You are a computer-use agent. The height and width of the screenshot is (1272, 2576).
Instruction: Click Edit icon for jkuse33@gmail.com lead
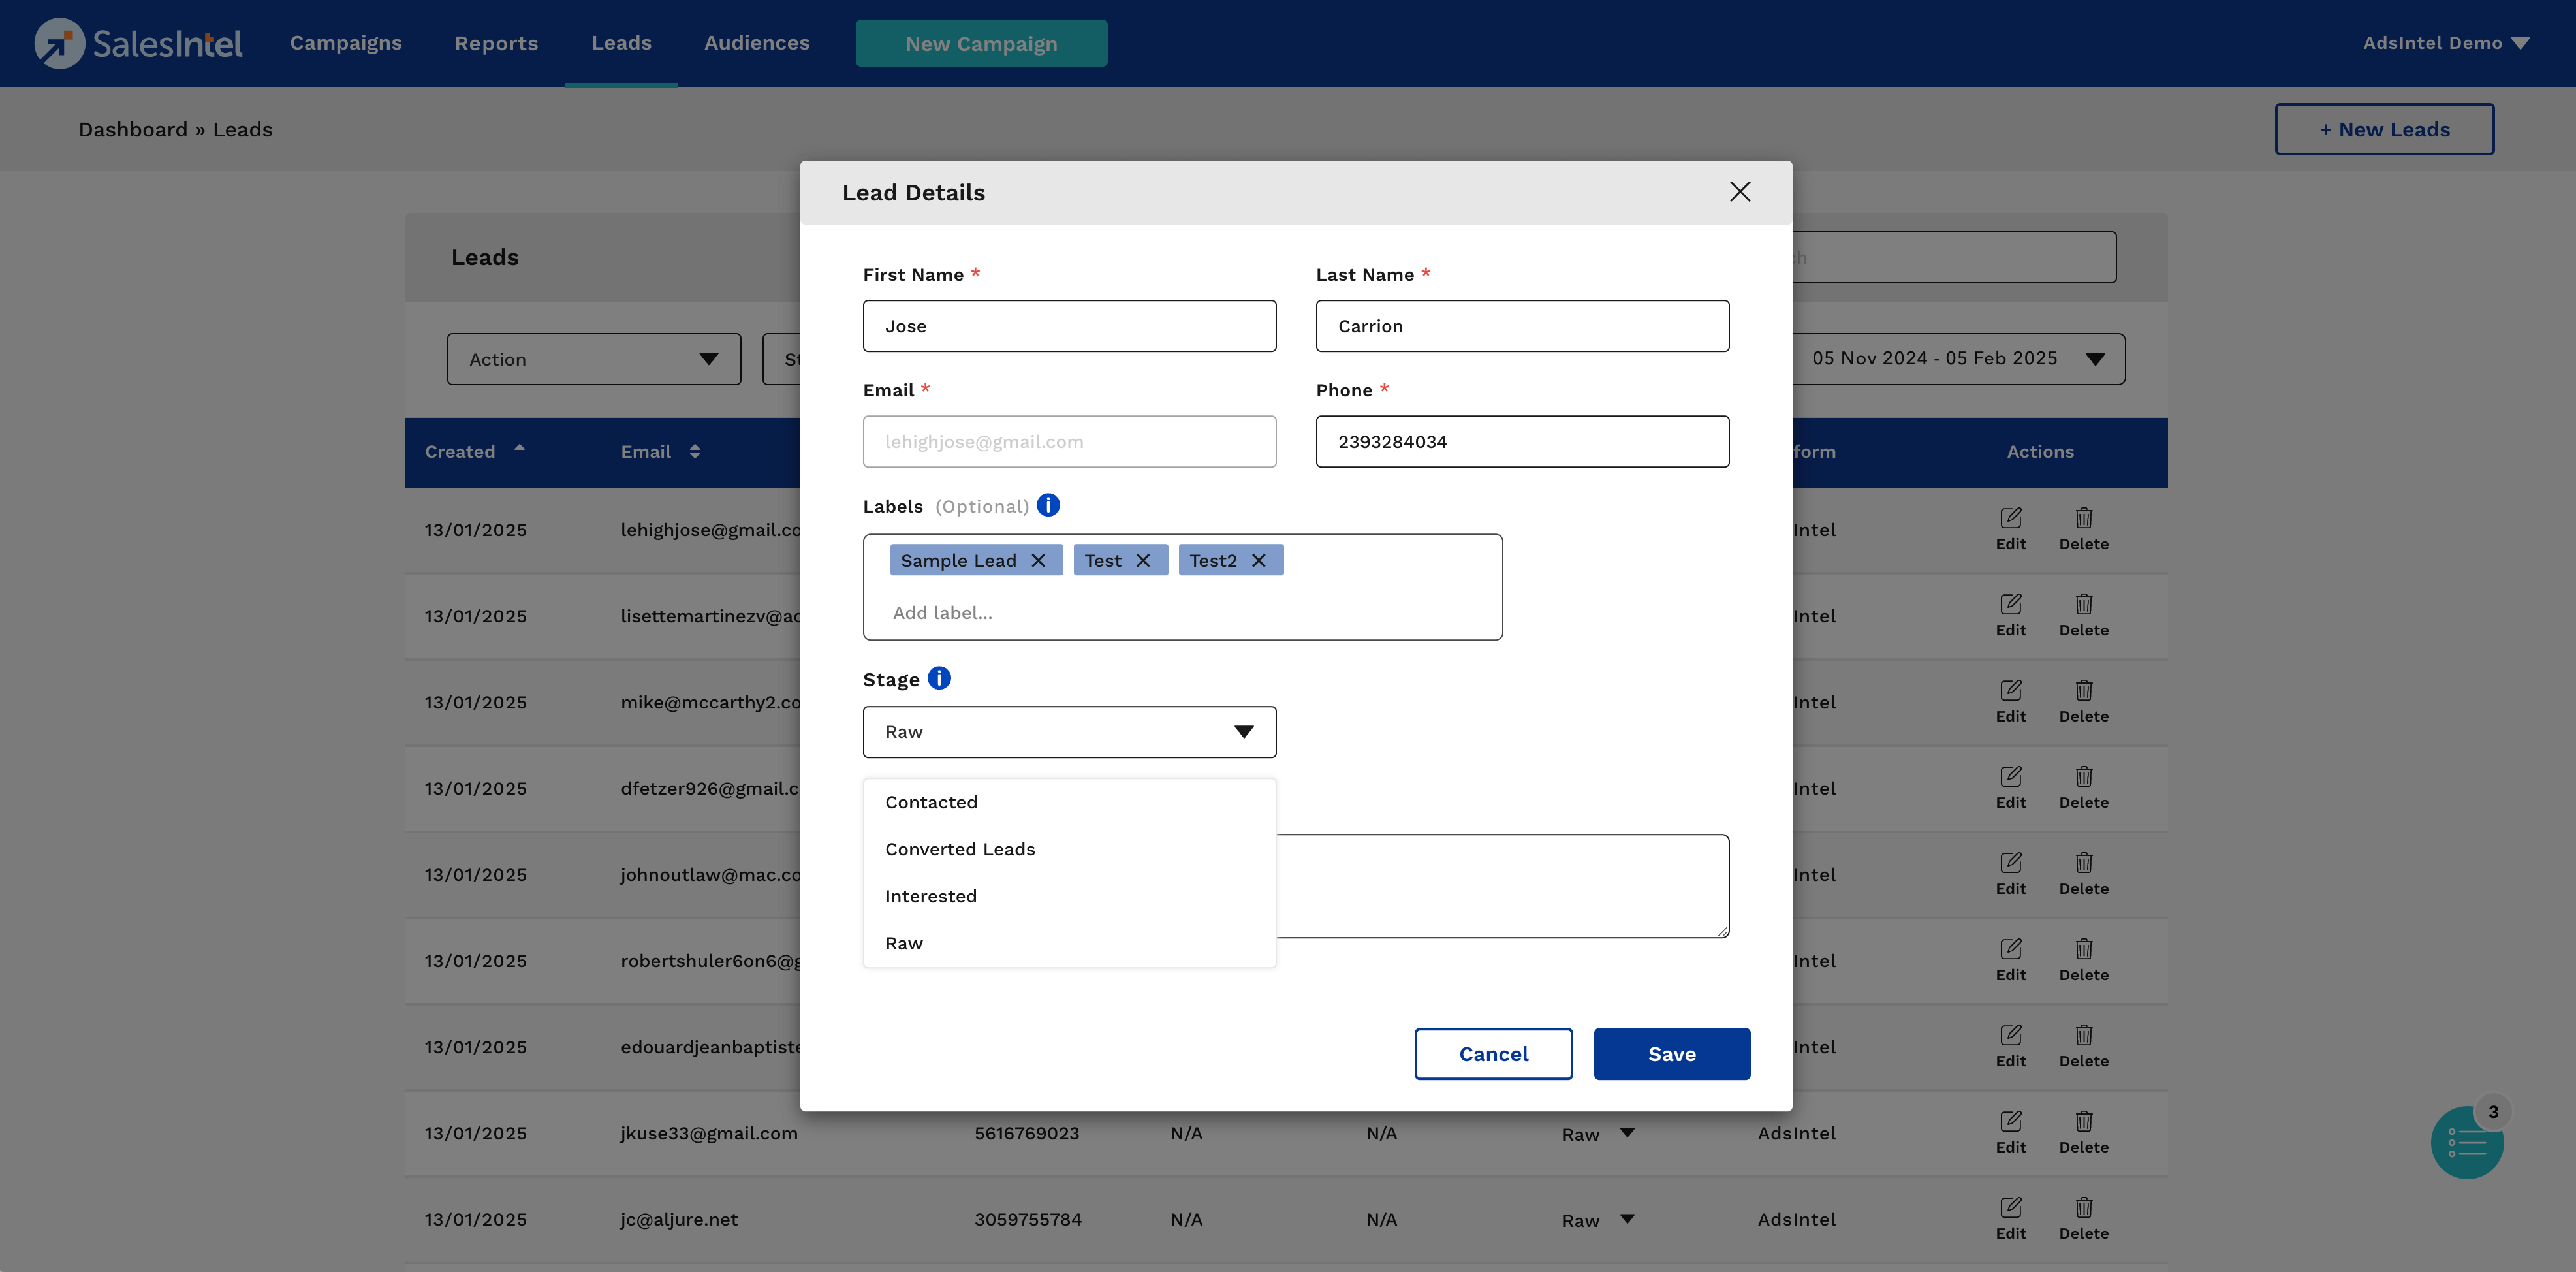(x=2010, y=1121)
